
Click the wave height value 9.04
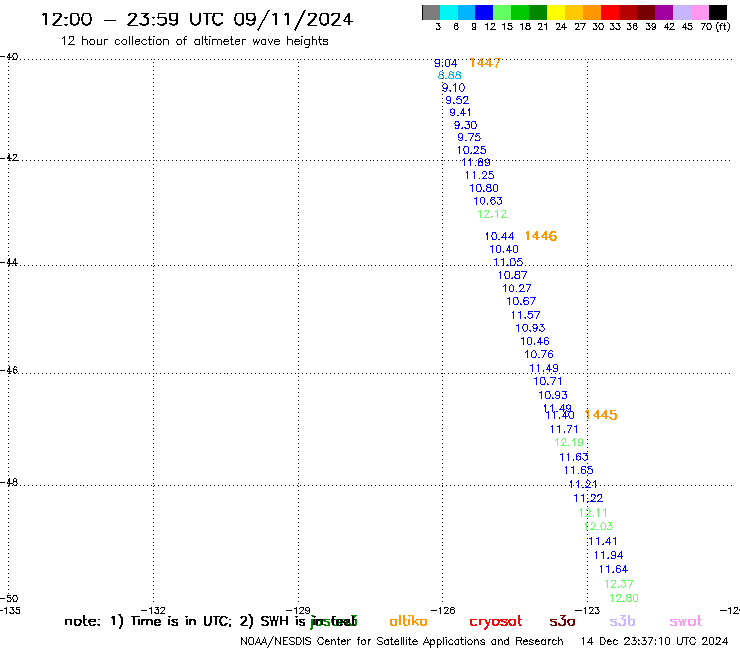(x=446, y=63)
